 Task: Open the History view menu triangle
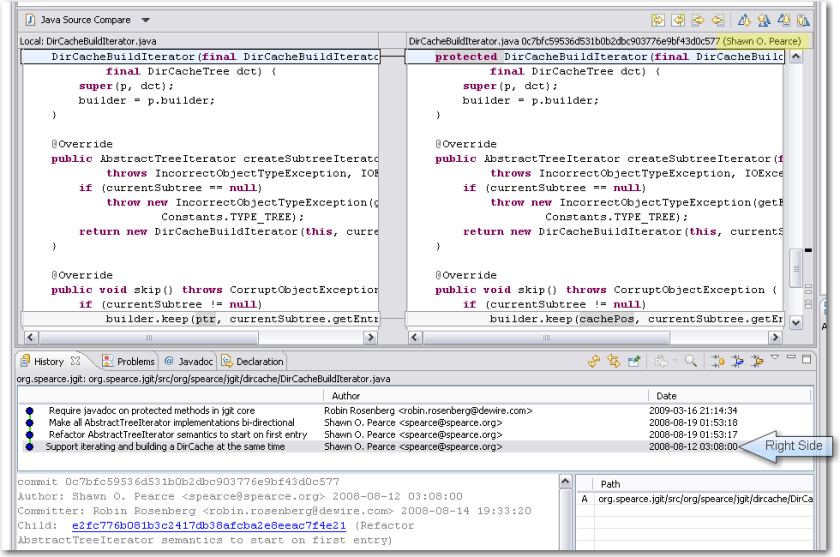pos(774,358)
